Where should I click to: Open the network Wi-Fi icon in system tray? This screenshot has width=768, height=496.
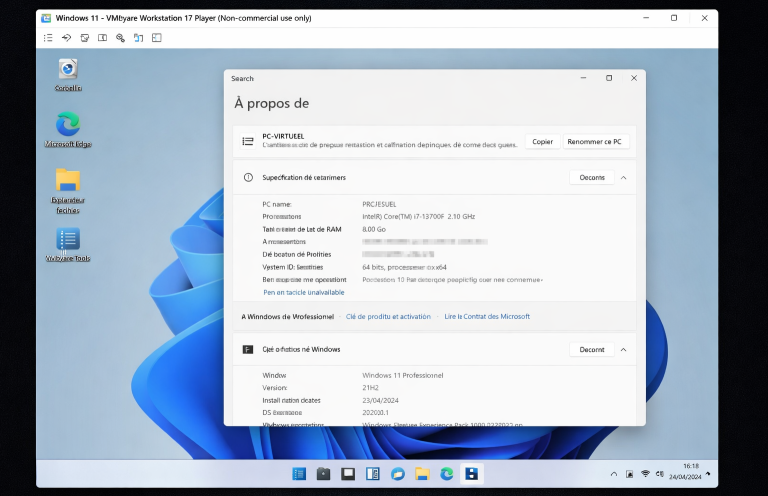[x=645, y=473]
